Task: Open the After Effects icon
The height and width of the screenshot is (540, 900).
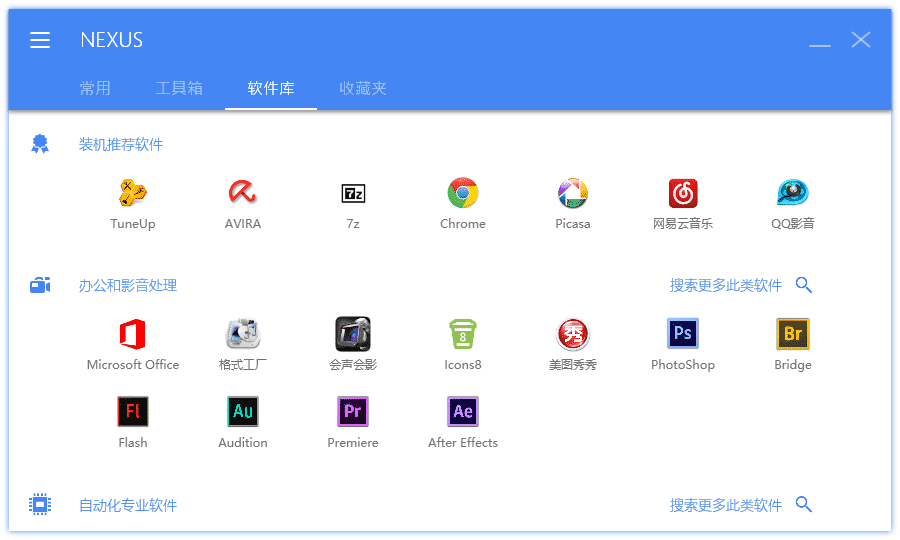Action: [463, 411]
